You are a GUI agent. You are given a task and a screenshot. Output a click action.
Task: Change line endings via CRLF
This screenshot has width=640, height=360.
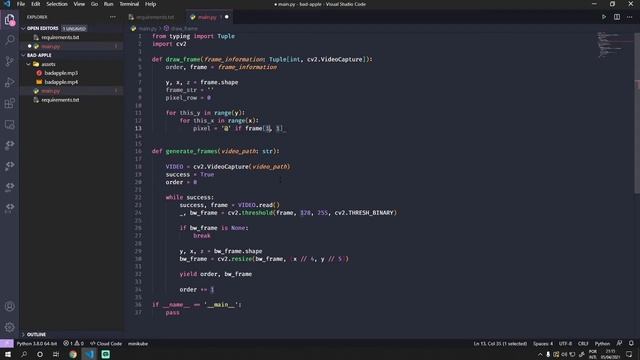coord(583,344)
